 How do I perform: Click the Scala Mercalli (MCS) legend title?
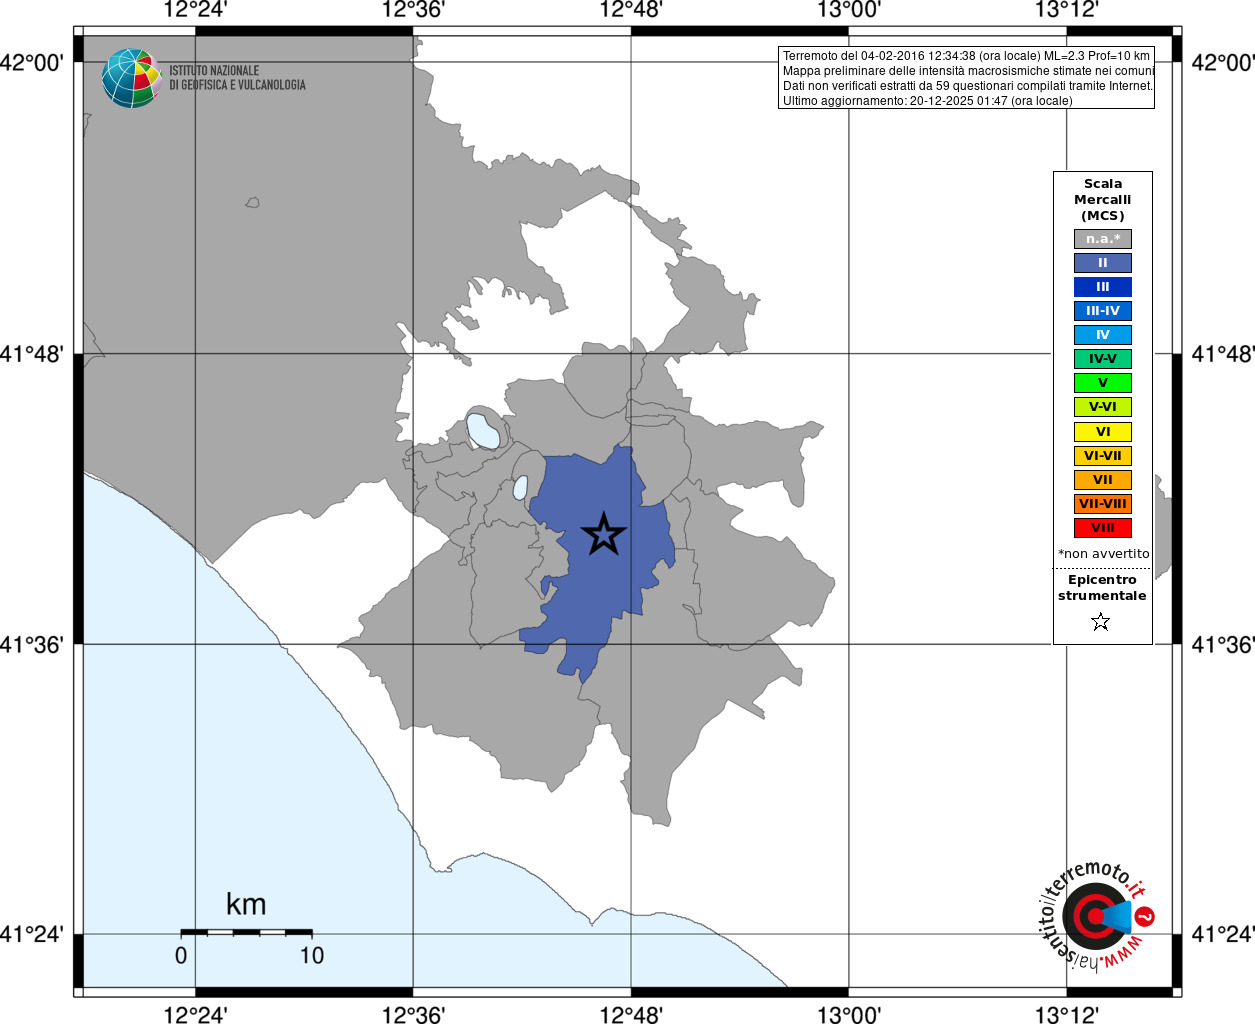1103,200
